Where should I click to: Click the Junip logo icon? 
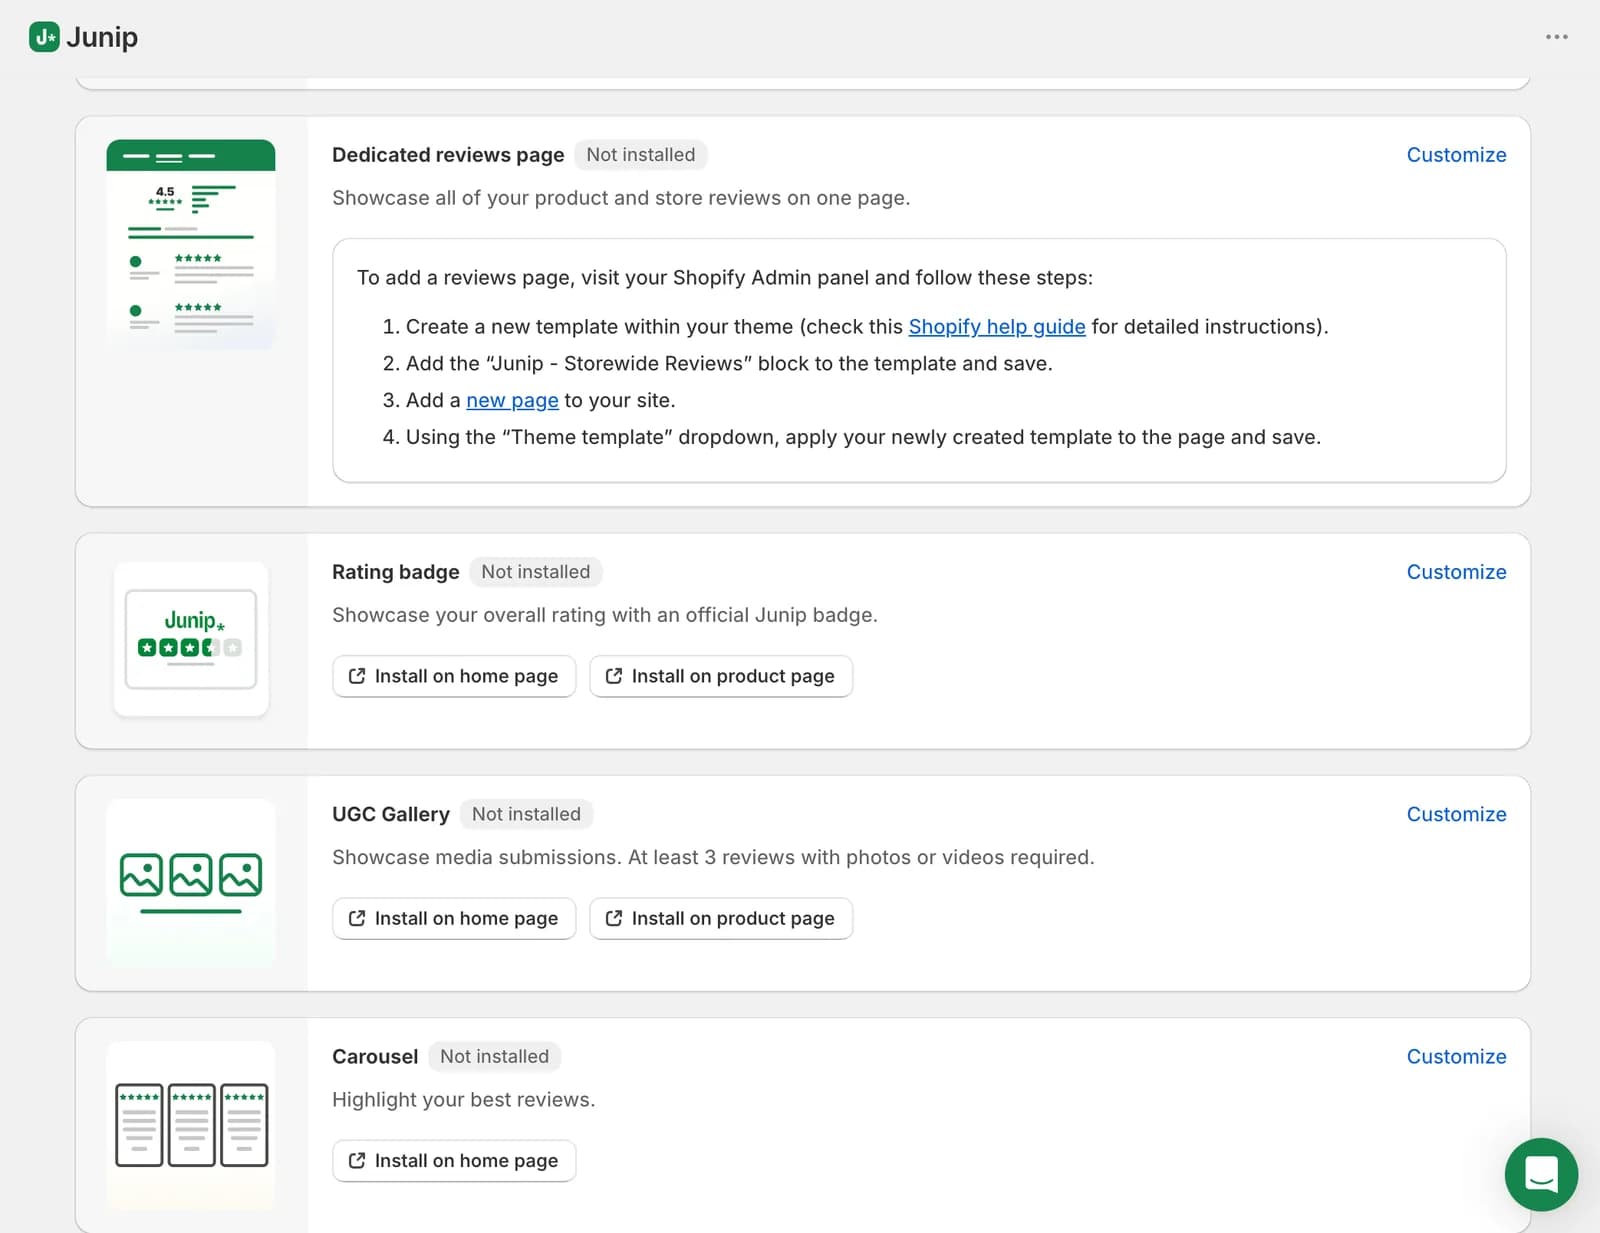click(x=44, y=37)
